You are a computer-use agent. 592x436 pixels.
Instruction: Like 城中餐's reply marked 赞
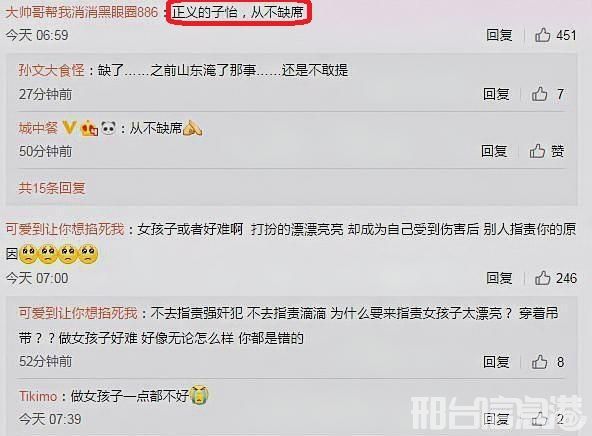pyautogui.click(x=537, y=151)
